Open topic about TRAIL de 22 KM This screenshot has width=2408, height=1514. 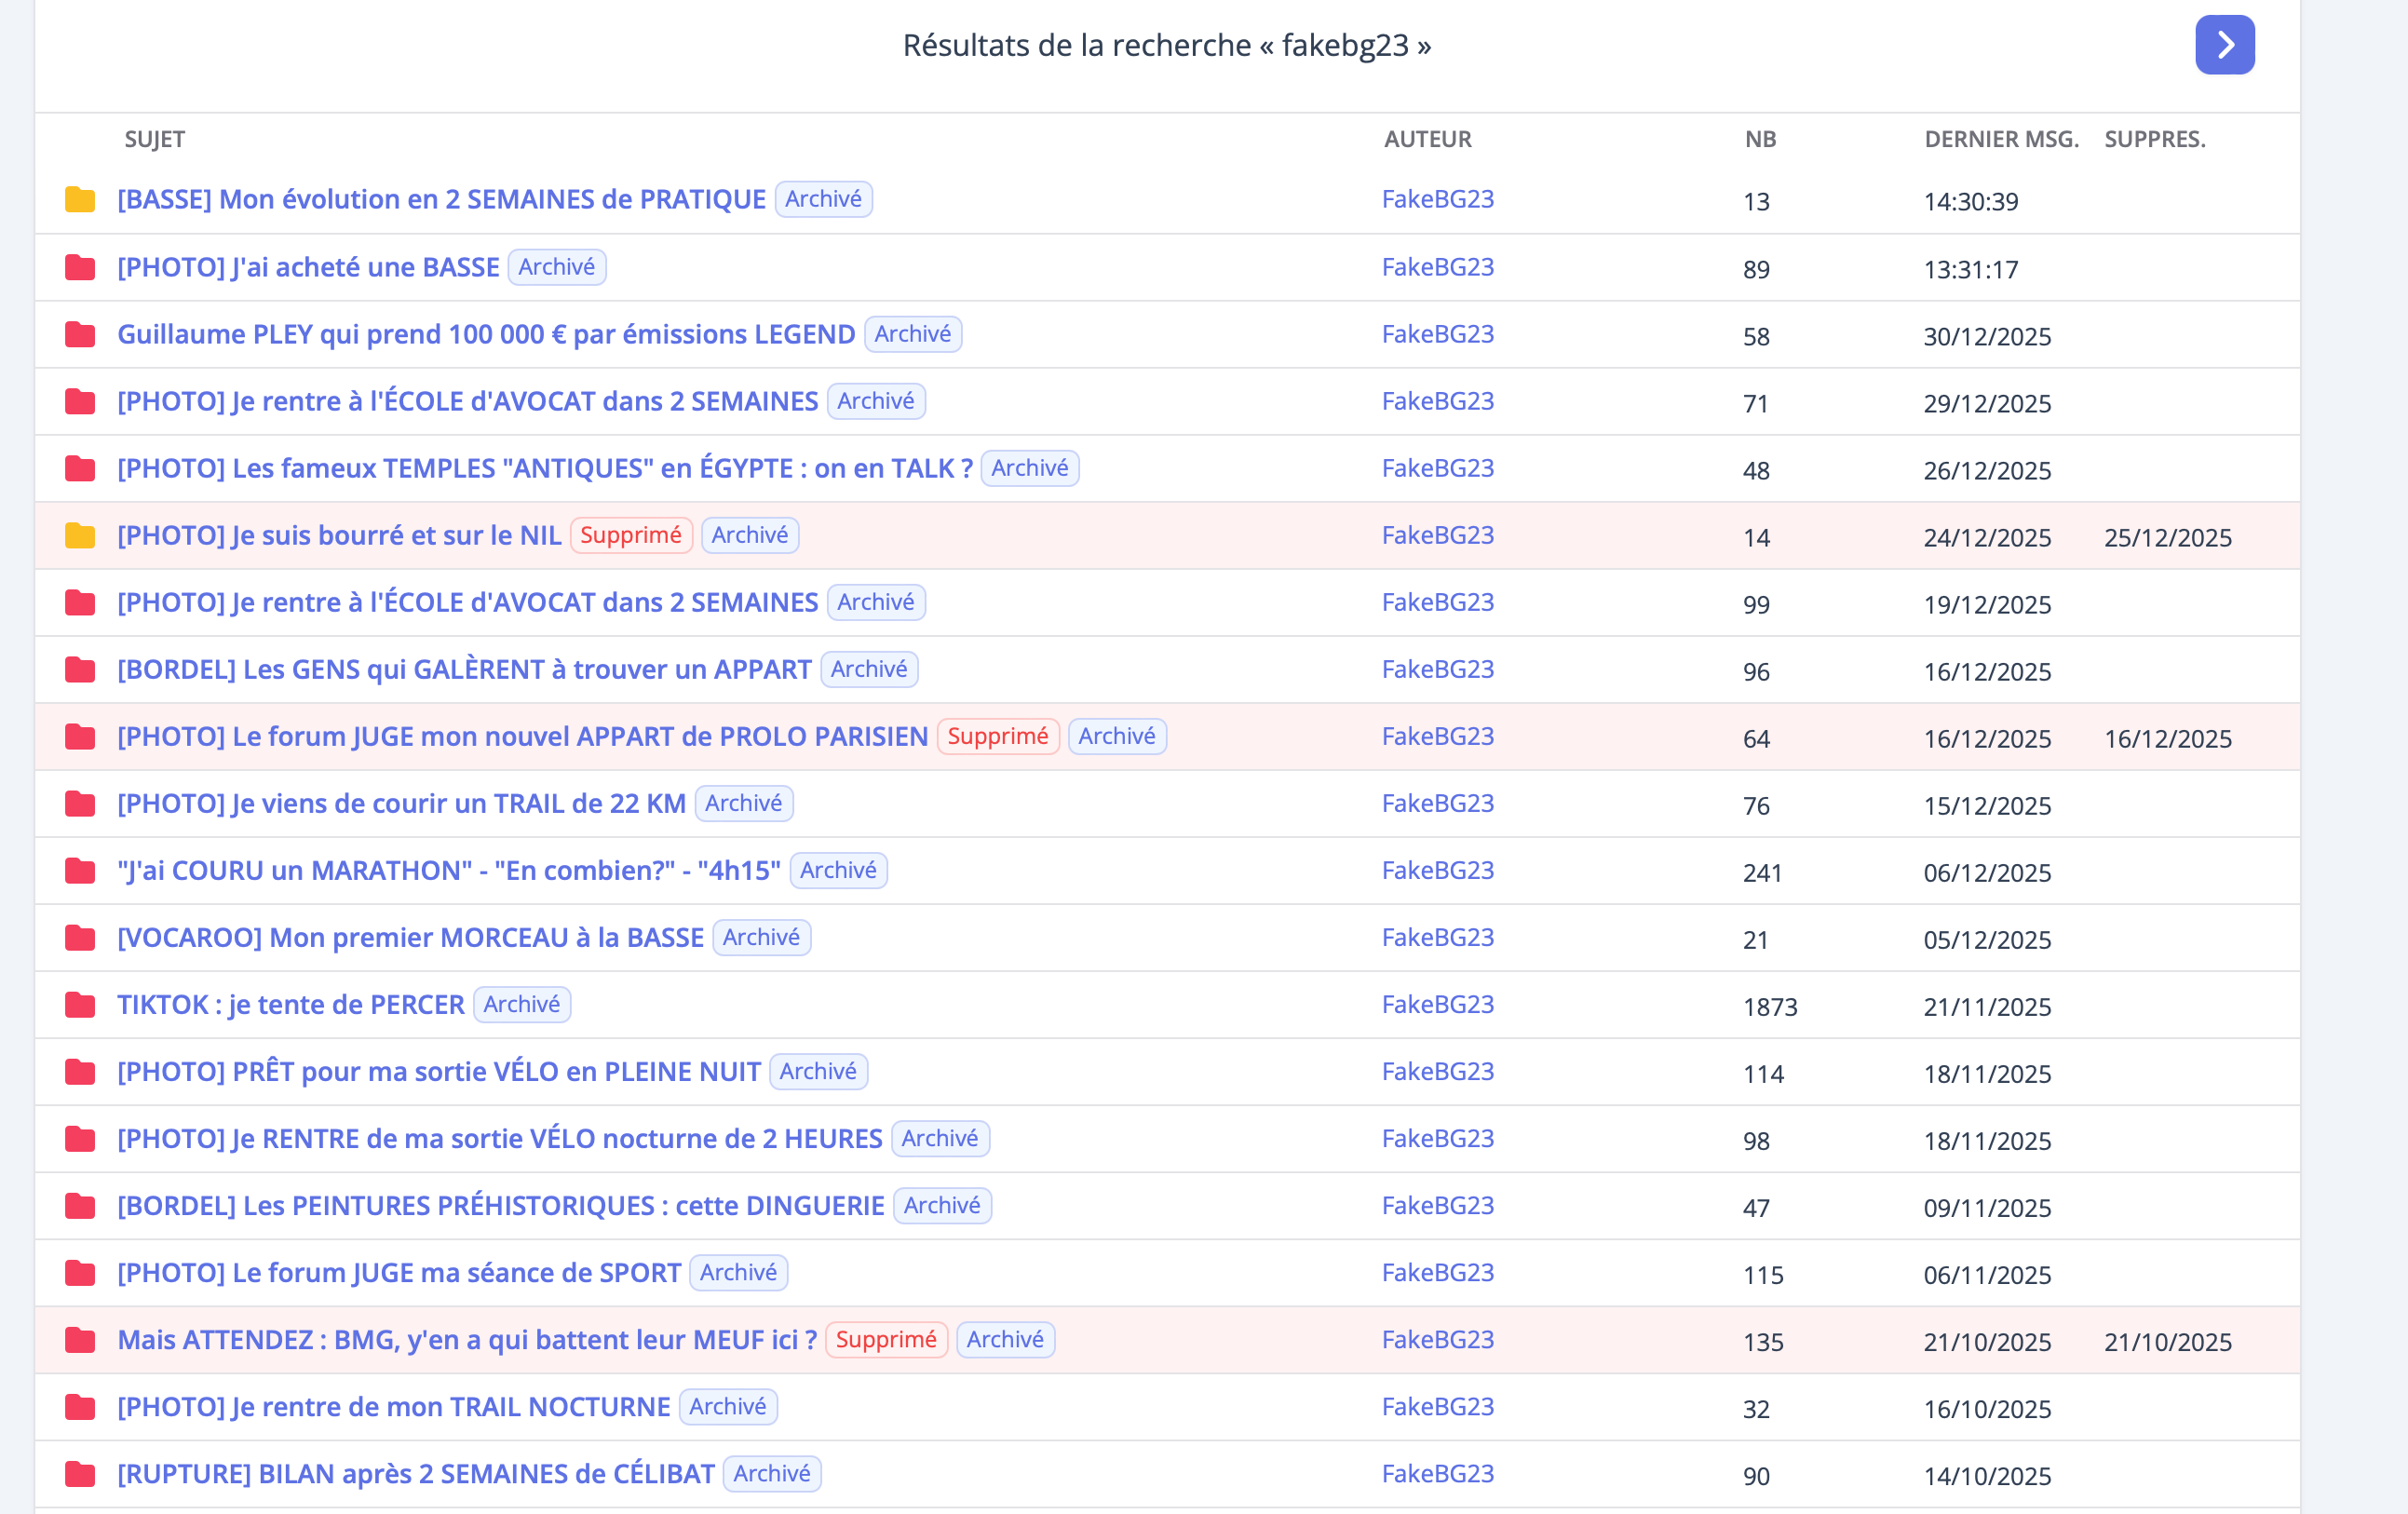tap(401, 803)
